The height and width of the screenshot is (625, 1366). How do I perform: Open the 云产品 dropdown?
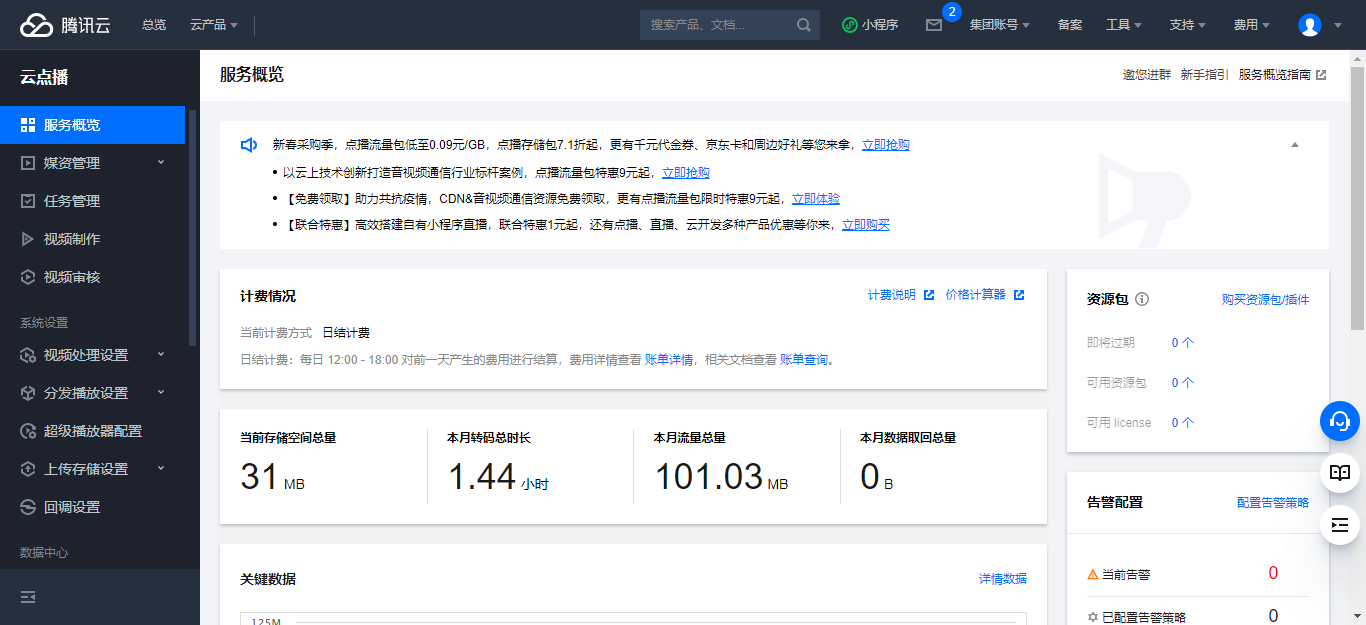214,25
